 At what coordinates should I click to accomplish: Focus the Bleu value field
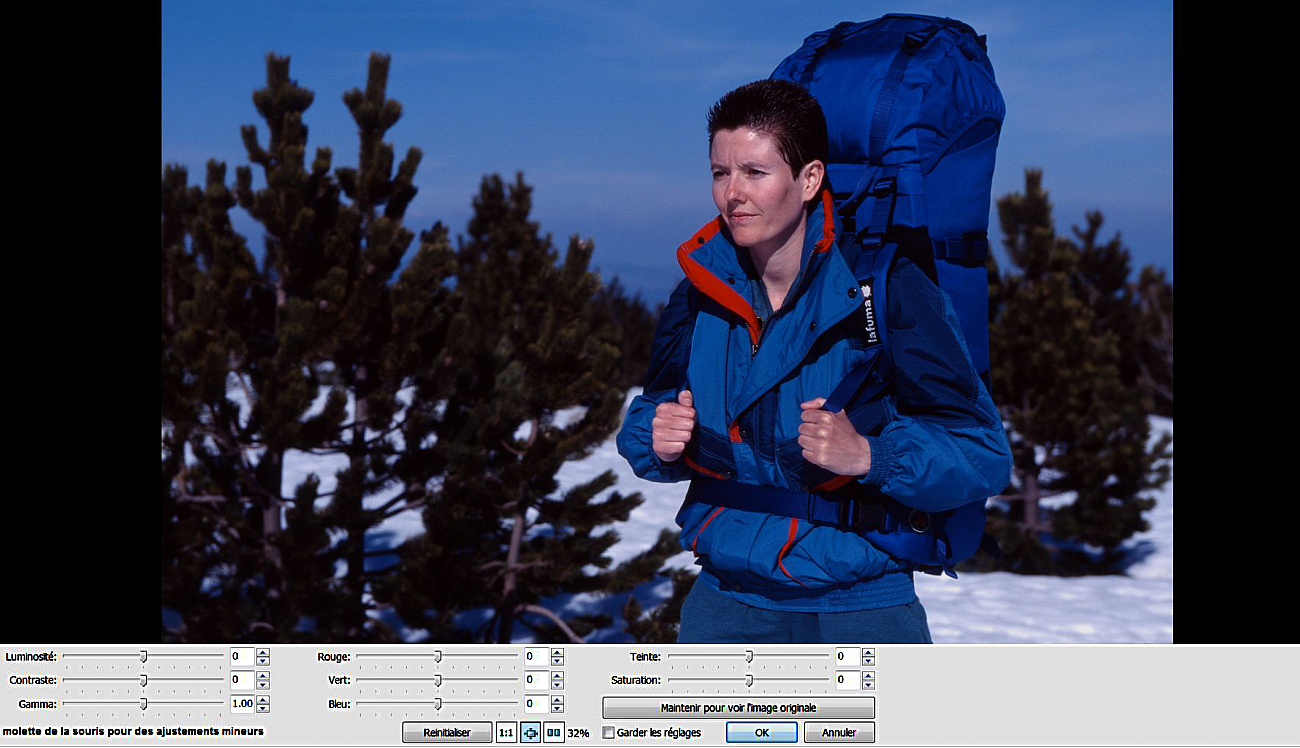(537, 704)
